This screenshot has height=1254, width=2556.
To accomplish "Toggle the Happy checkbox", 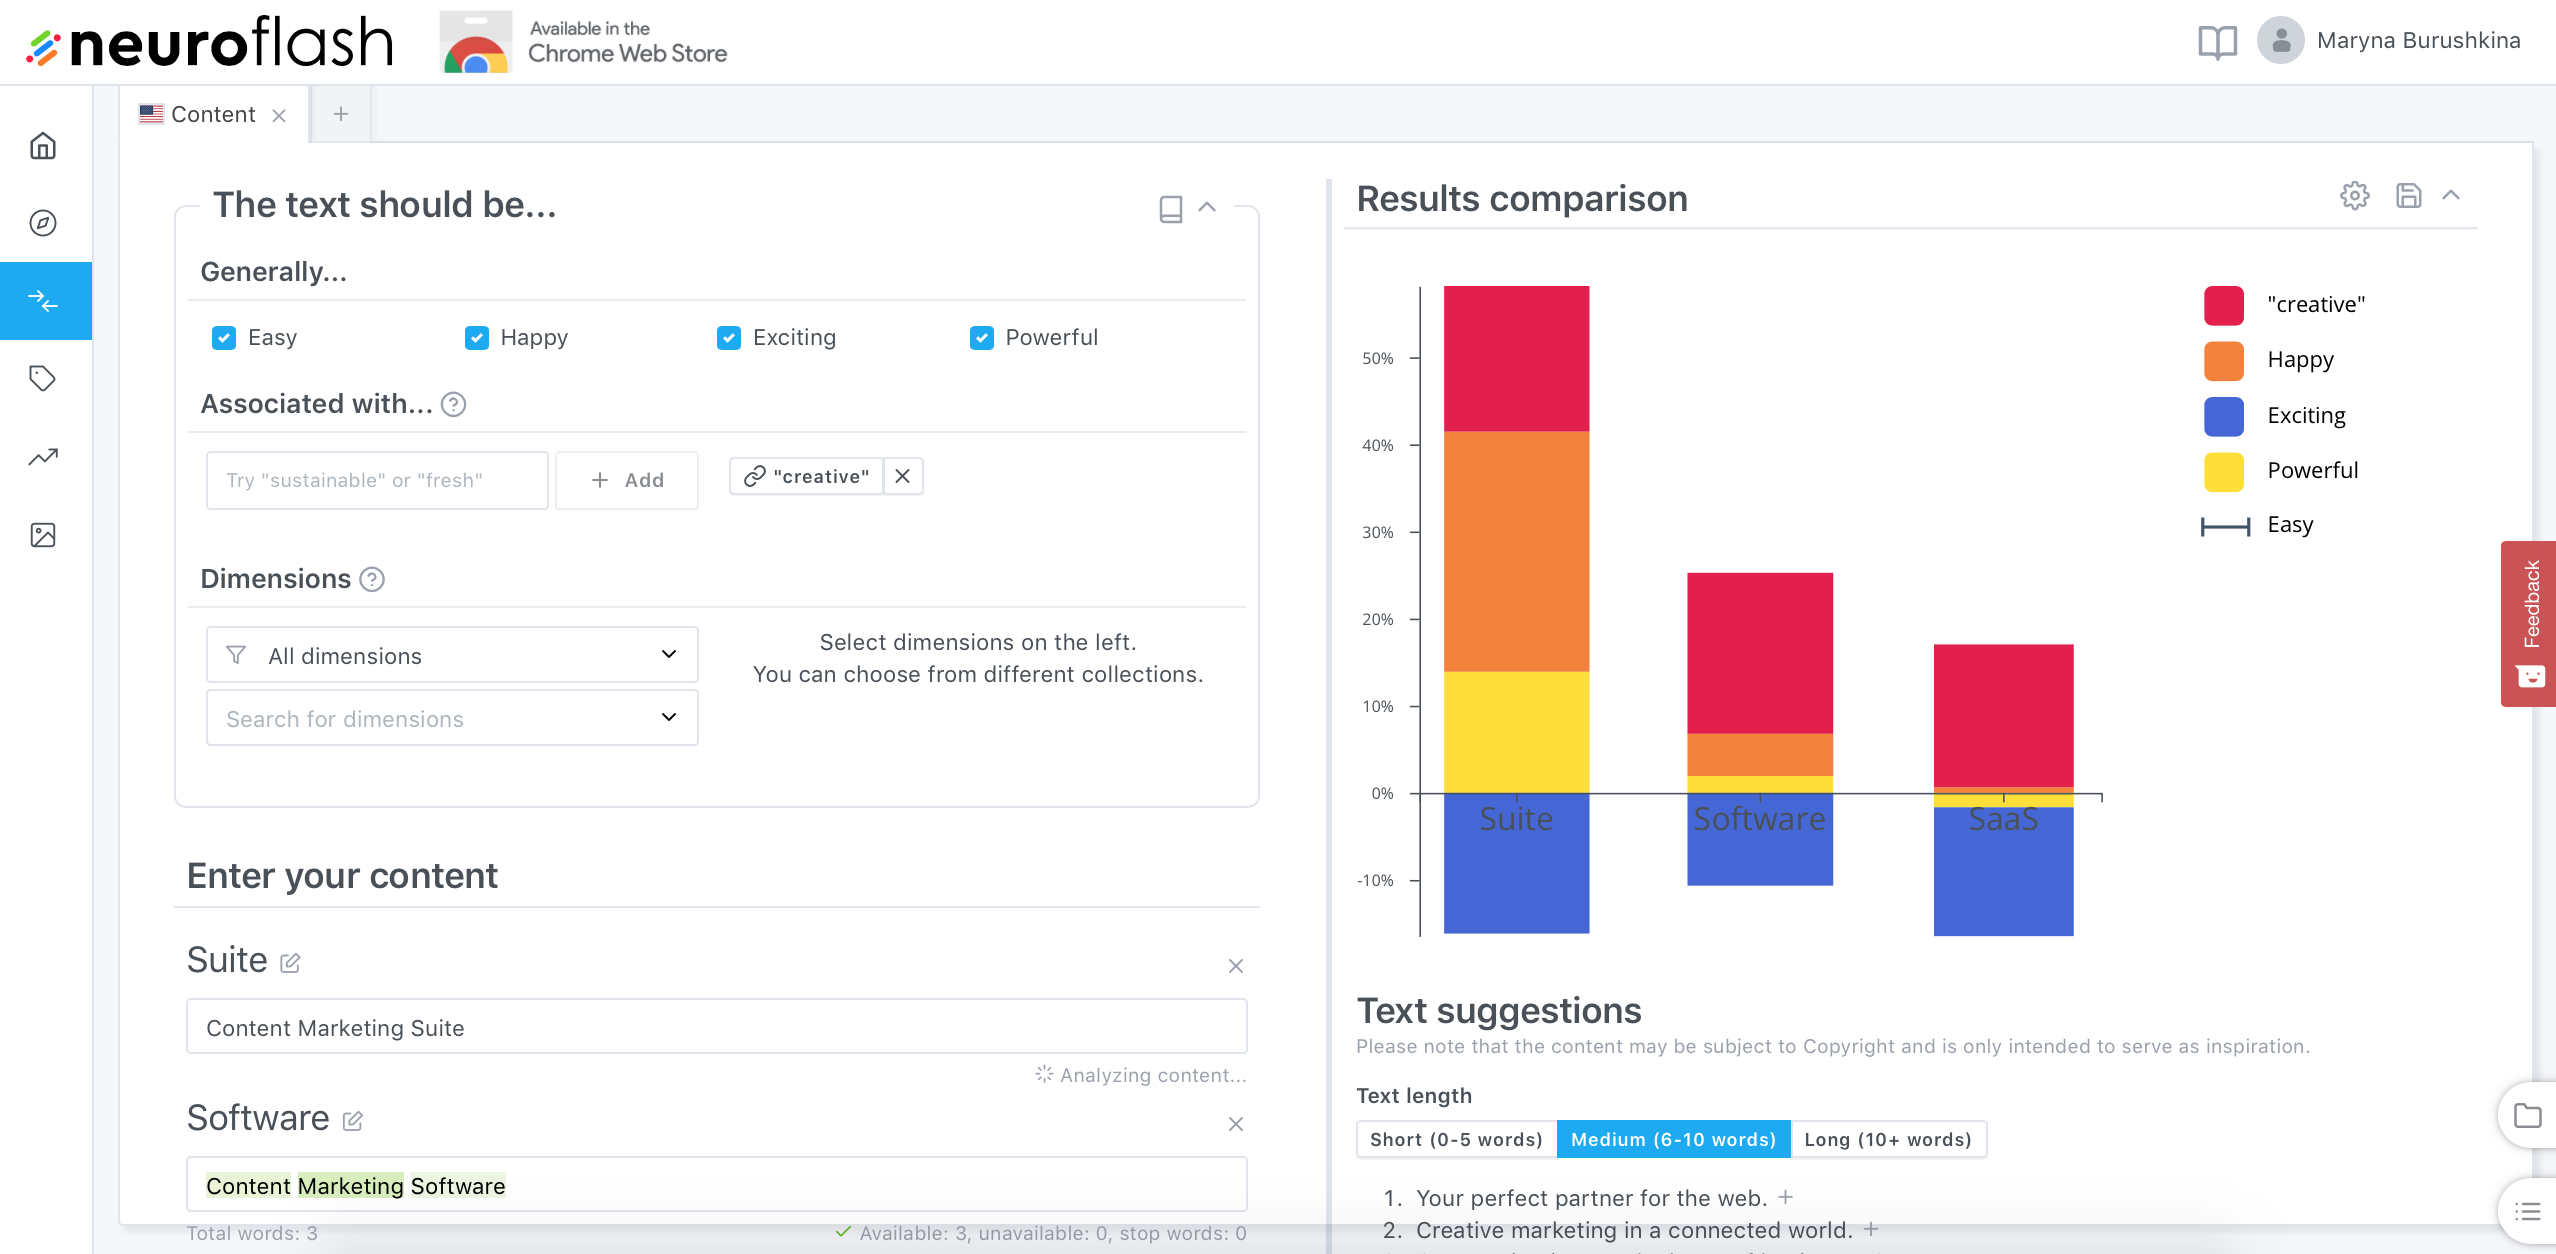I will (x=477, y=338).
